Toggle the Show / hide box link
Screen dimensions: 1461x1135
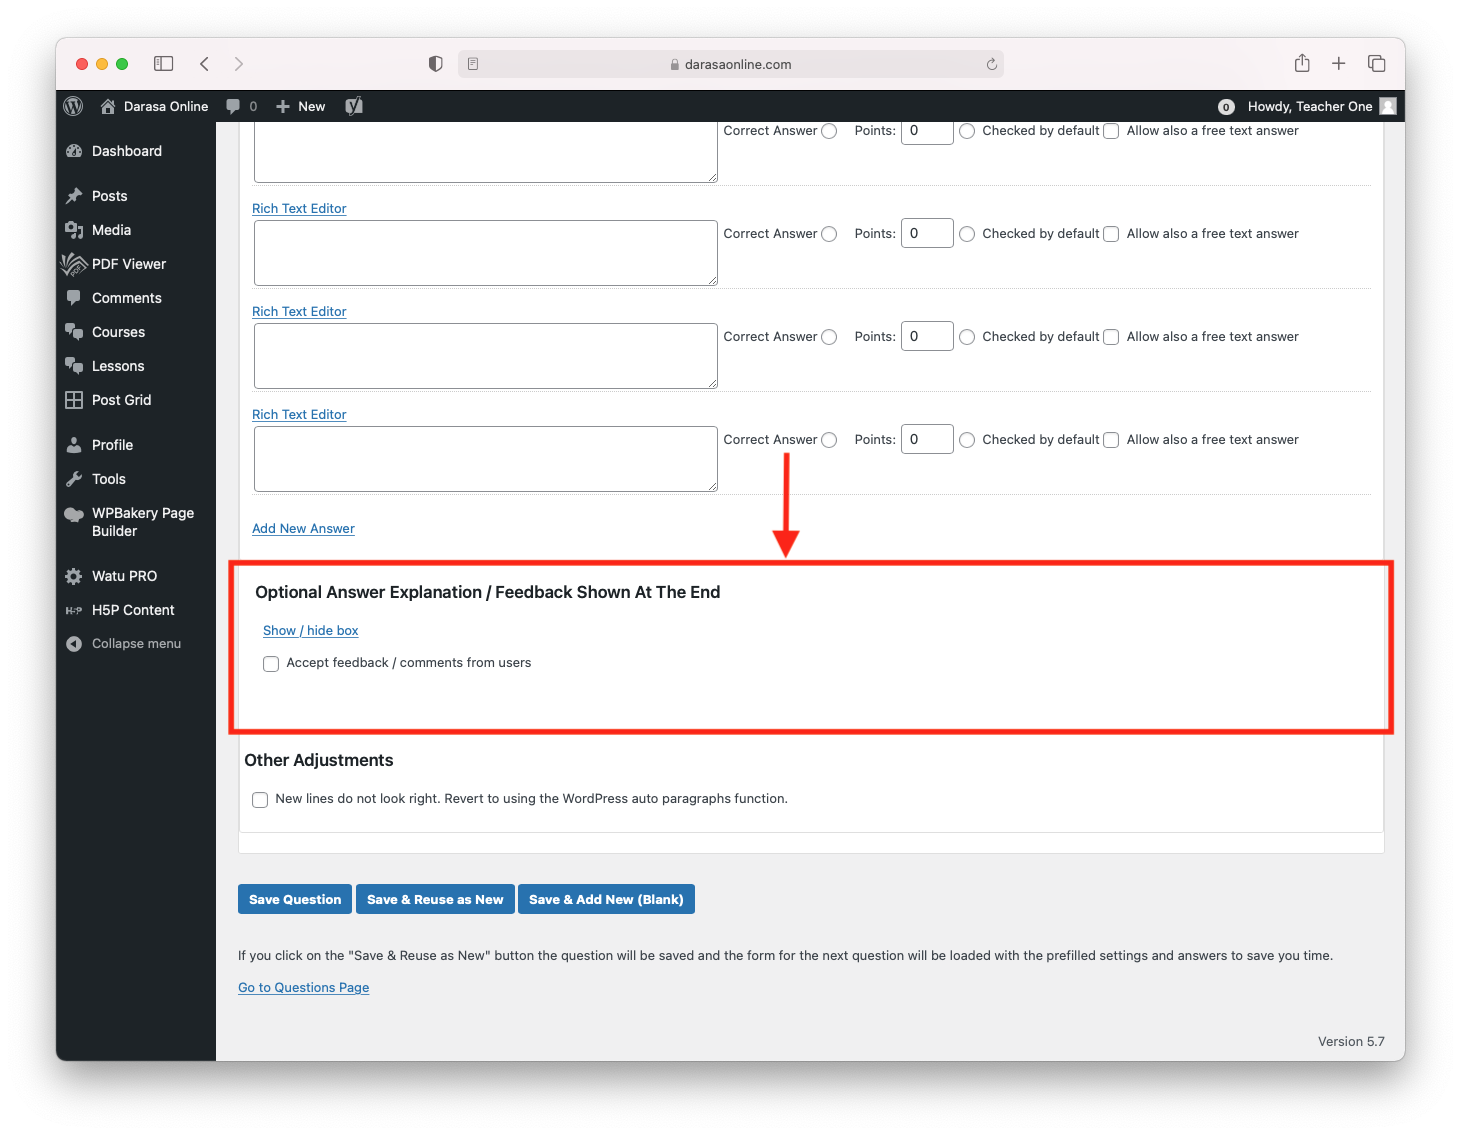click(x=310, y=631)
